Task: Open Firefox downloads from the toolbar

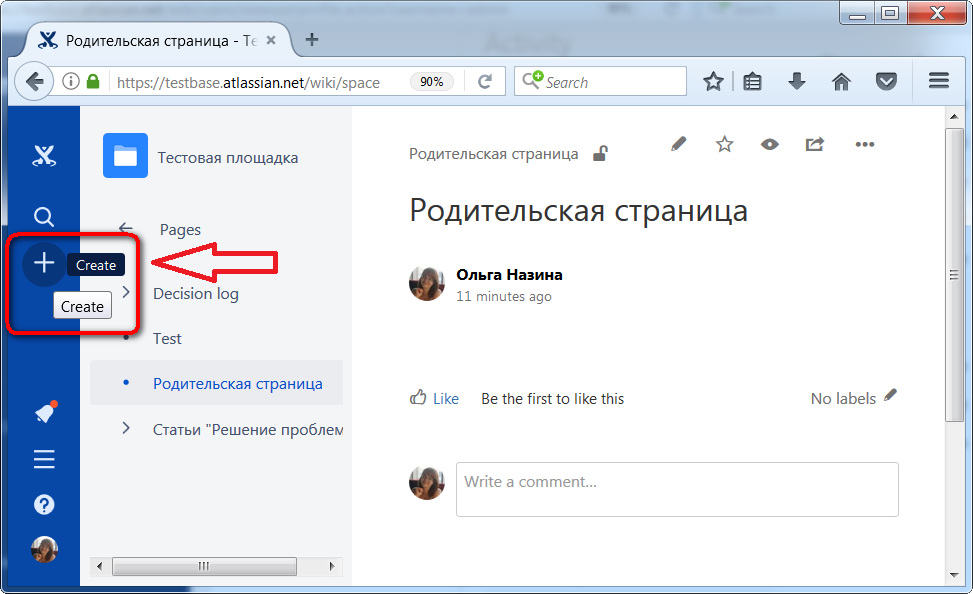Action: tap(796, 80)
